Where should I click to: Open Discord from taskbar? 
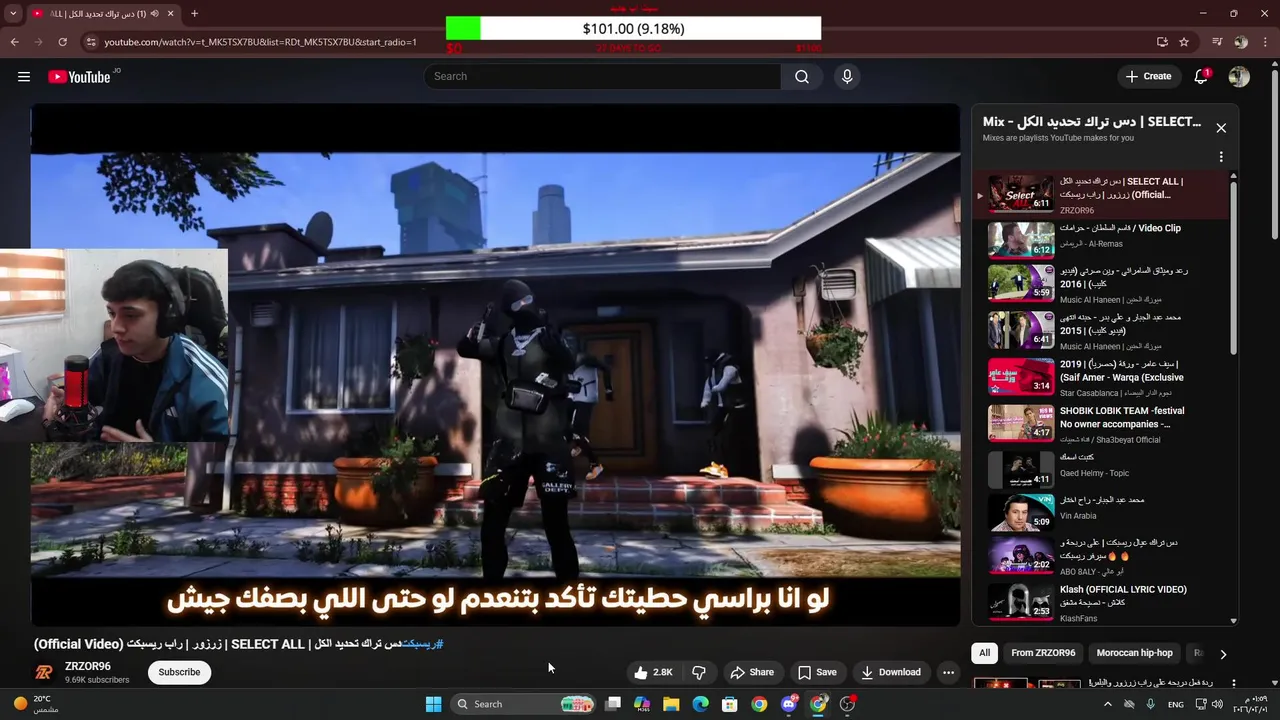pos(789,704)
